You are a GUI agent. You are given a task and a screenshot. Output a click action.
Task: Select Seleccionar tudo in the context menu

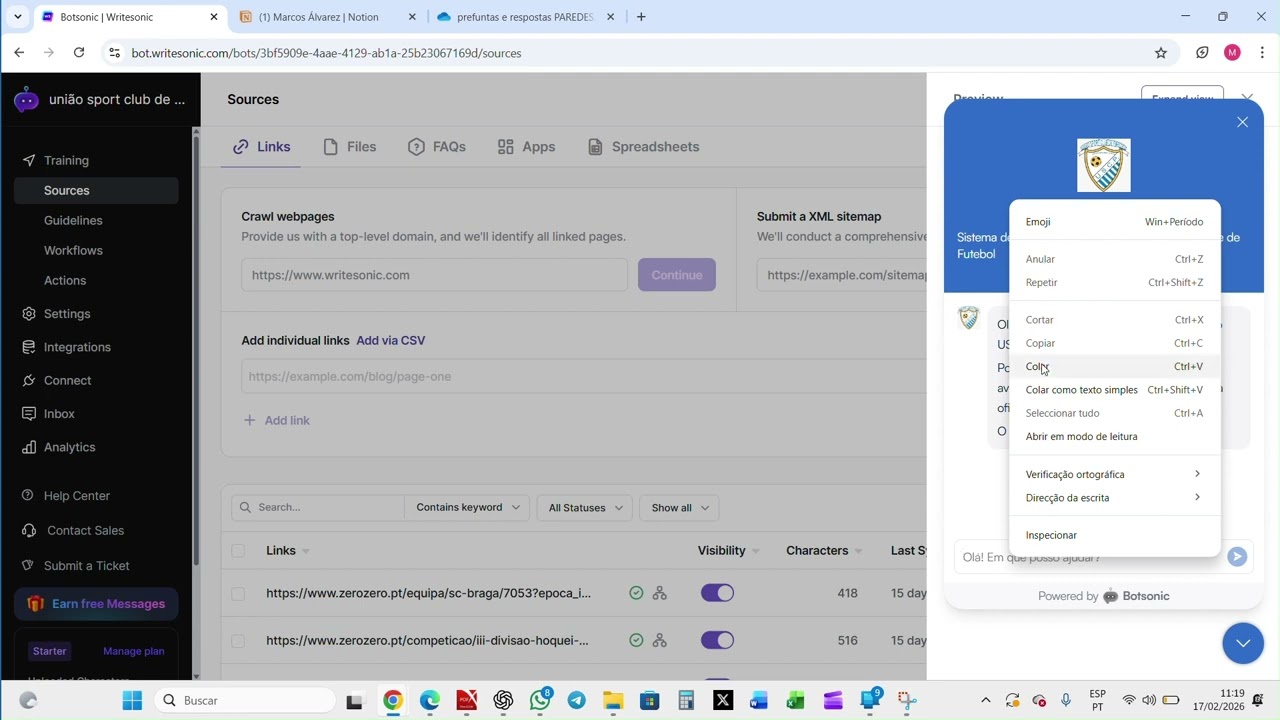(x=1114, y=413)
